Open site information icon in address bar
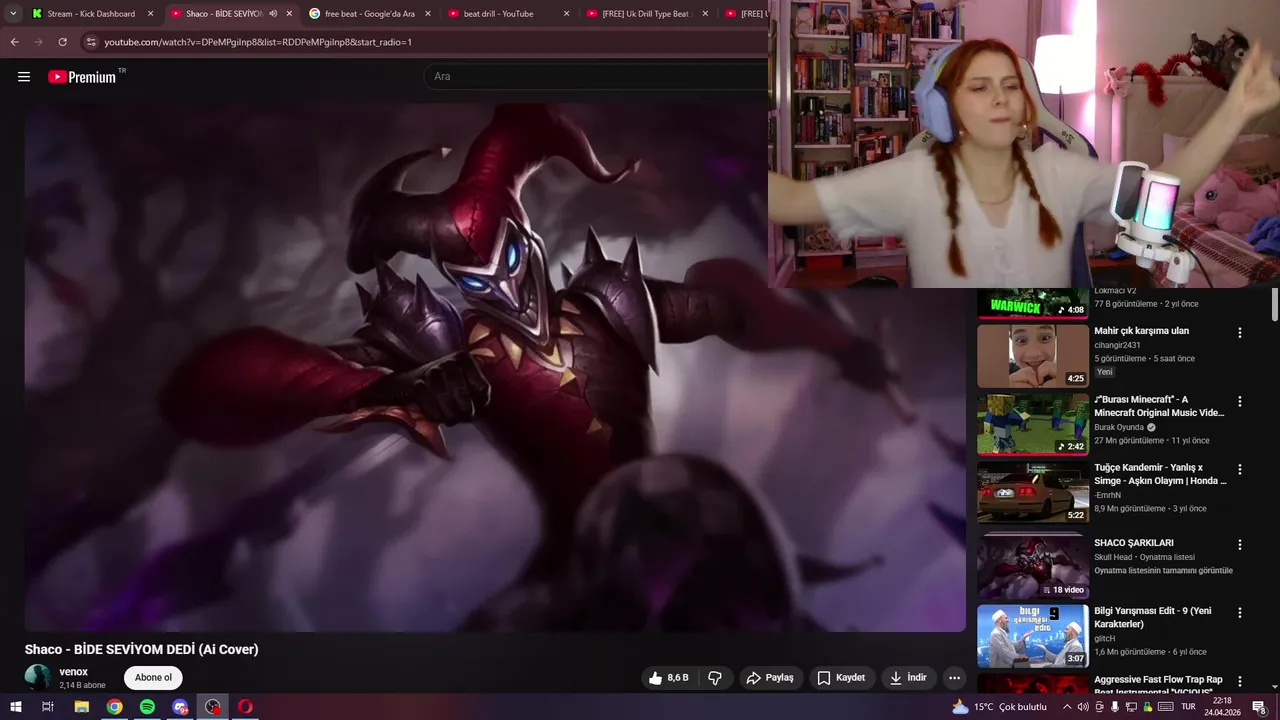 point(91,42)
